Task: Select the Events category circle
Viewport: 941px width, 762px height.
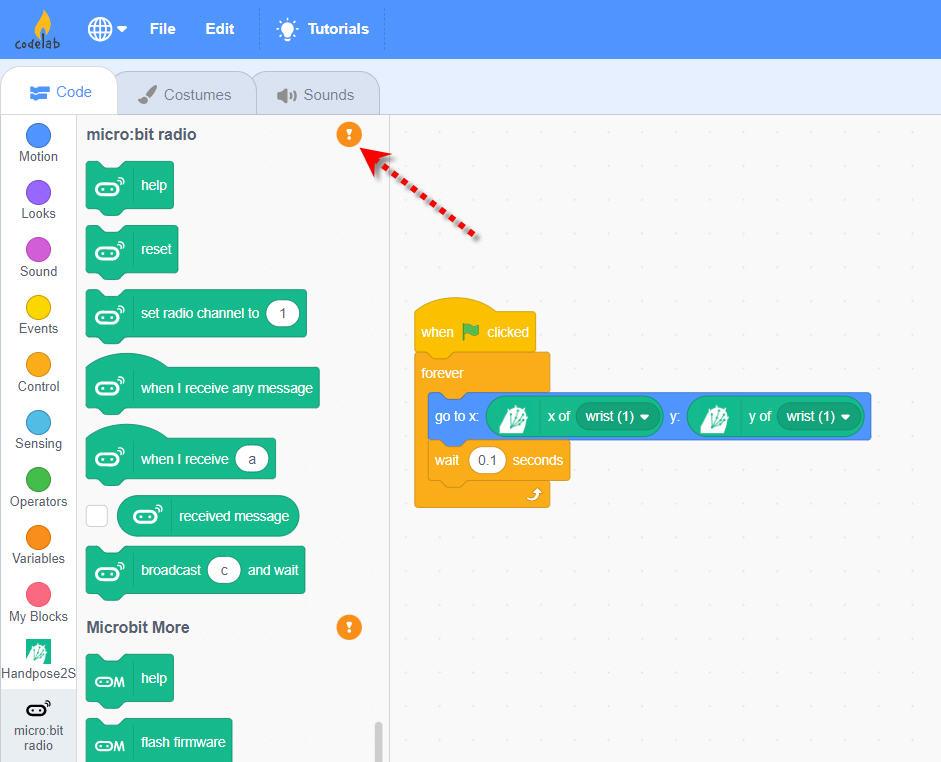Action: click(38, 307)
